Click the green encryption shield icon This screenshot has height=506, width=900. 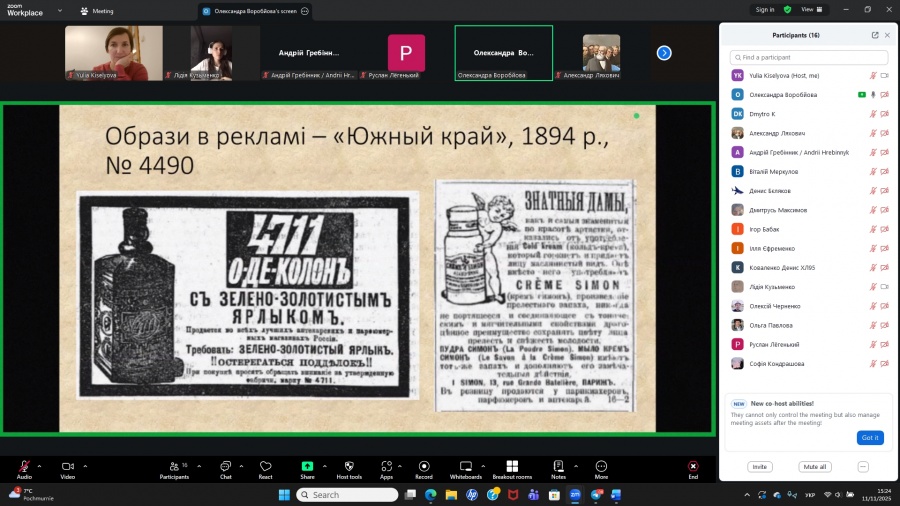788,9
